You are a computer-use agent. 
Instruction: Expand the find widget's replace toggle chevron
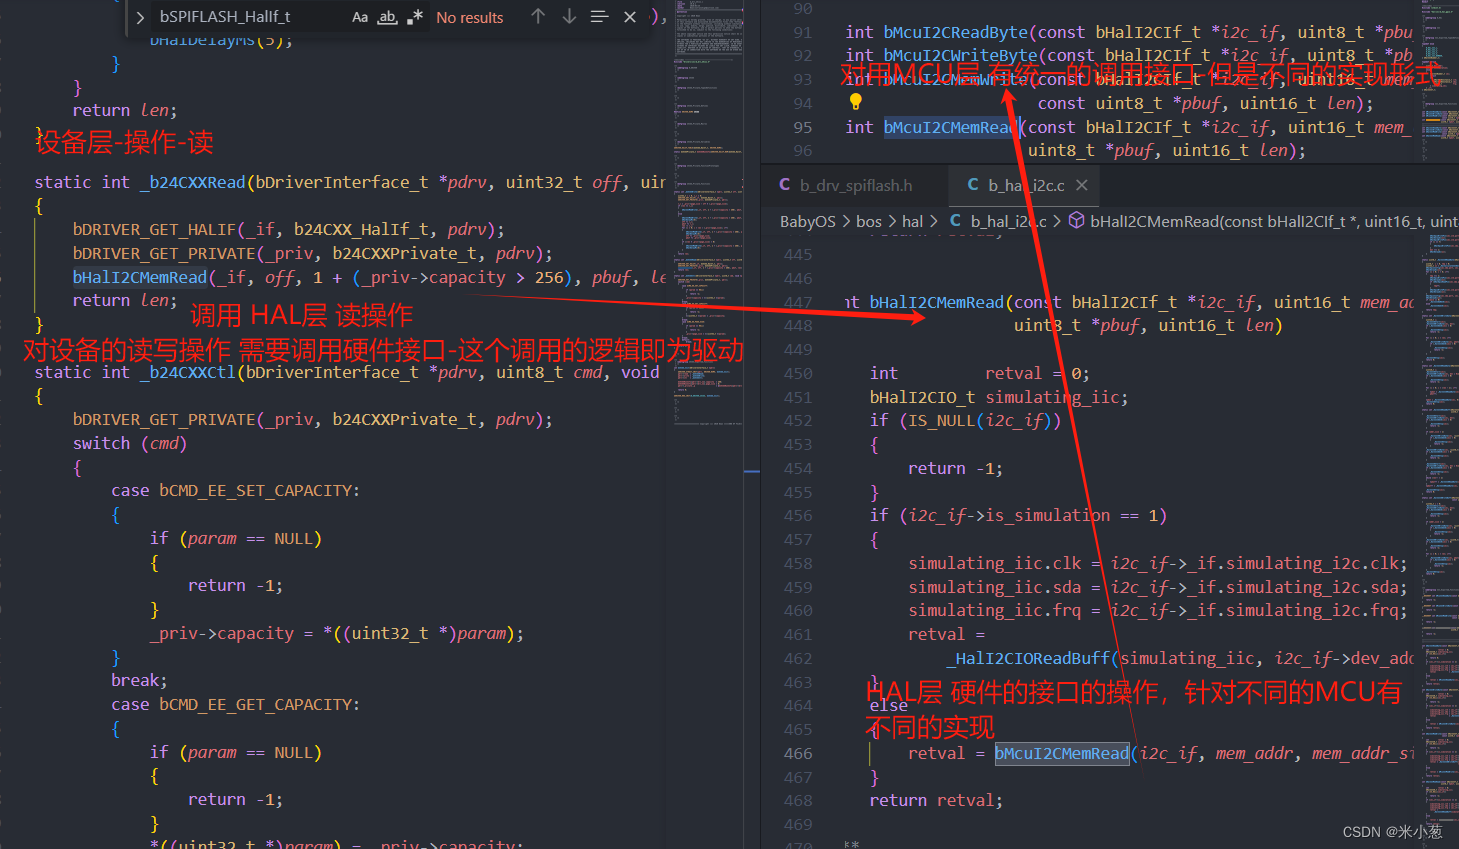point(140,17)
